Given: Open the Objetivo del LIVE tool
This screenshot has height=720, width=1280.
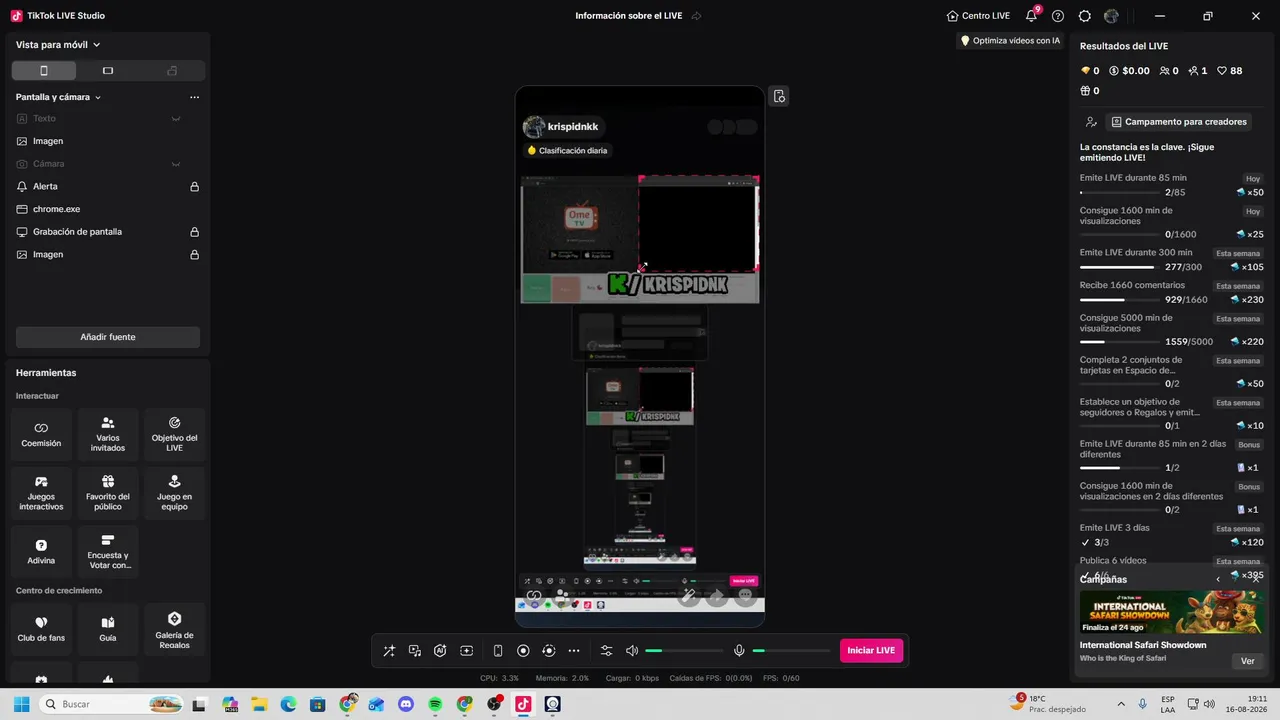Looking at the screenshot, I should [175, 435].
